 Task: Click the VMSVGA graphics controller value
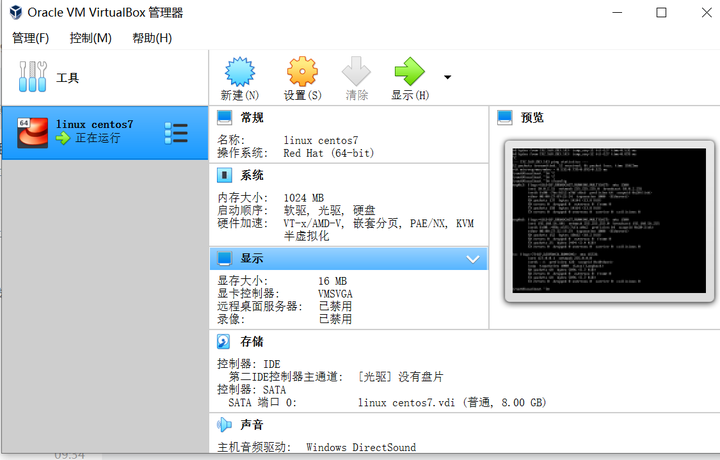[x=335, y=294]
